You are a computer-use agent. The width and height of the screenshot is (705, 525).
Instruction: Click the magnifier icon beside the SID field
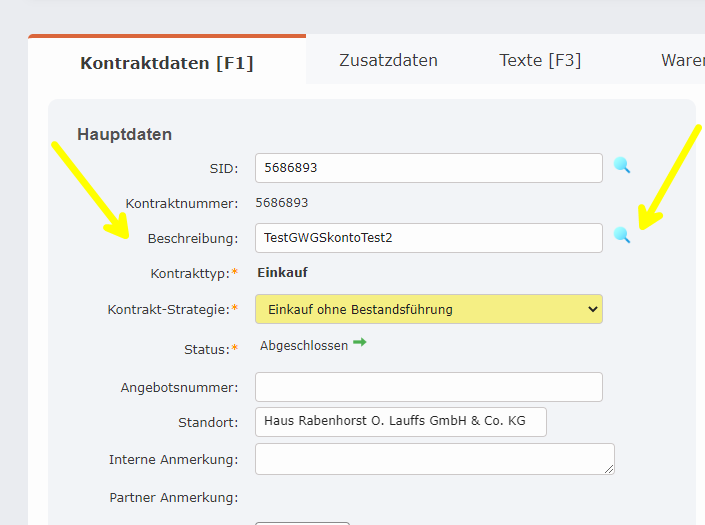622,166
